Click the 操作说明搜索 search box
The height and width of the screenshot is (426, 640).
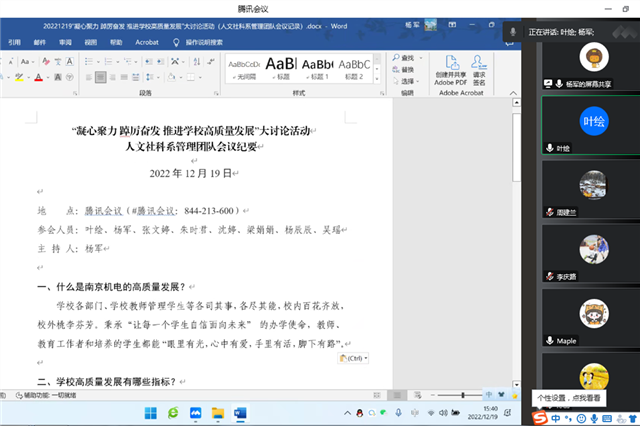pos(208,43)
